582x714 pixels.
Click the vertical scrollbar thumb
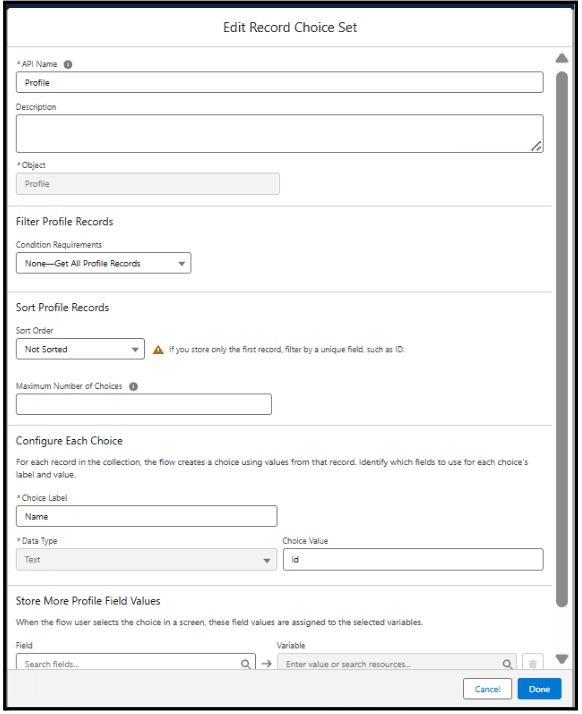(562, 339)
